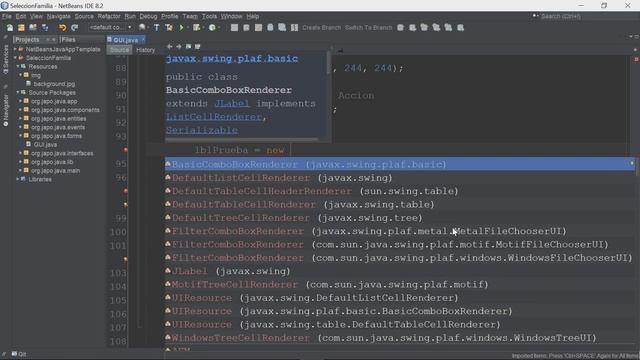Choose DefaultTableCellHeaderRenderer completion item
This screenshot has height=360, width=640.
click(x=400, y=191)
